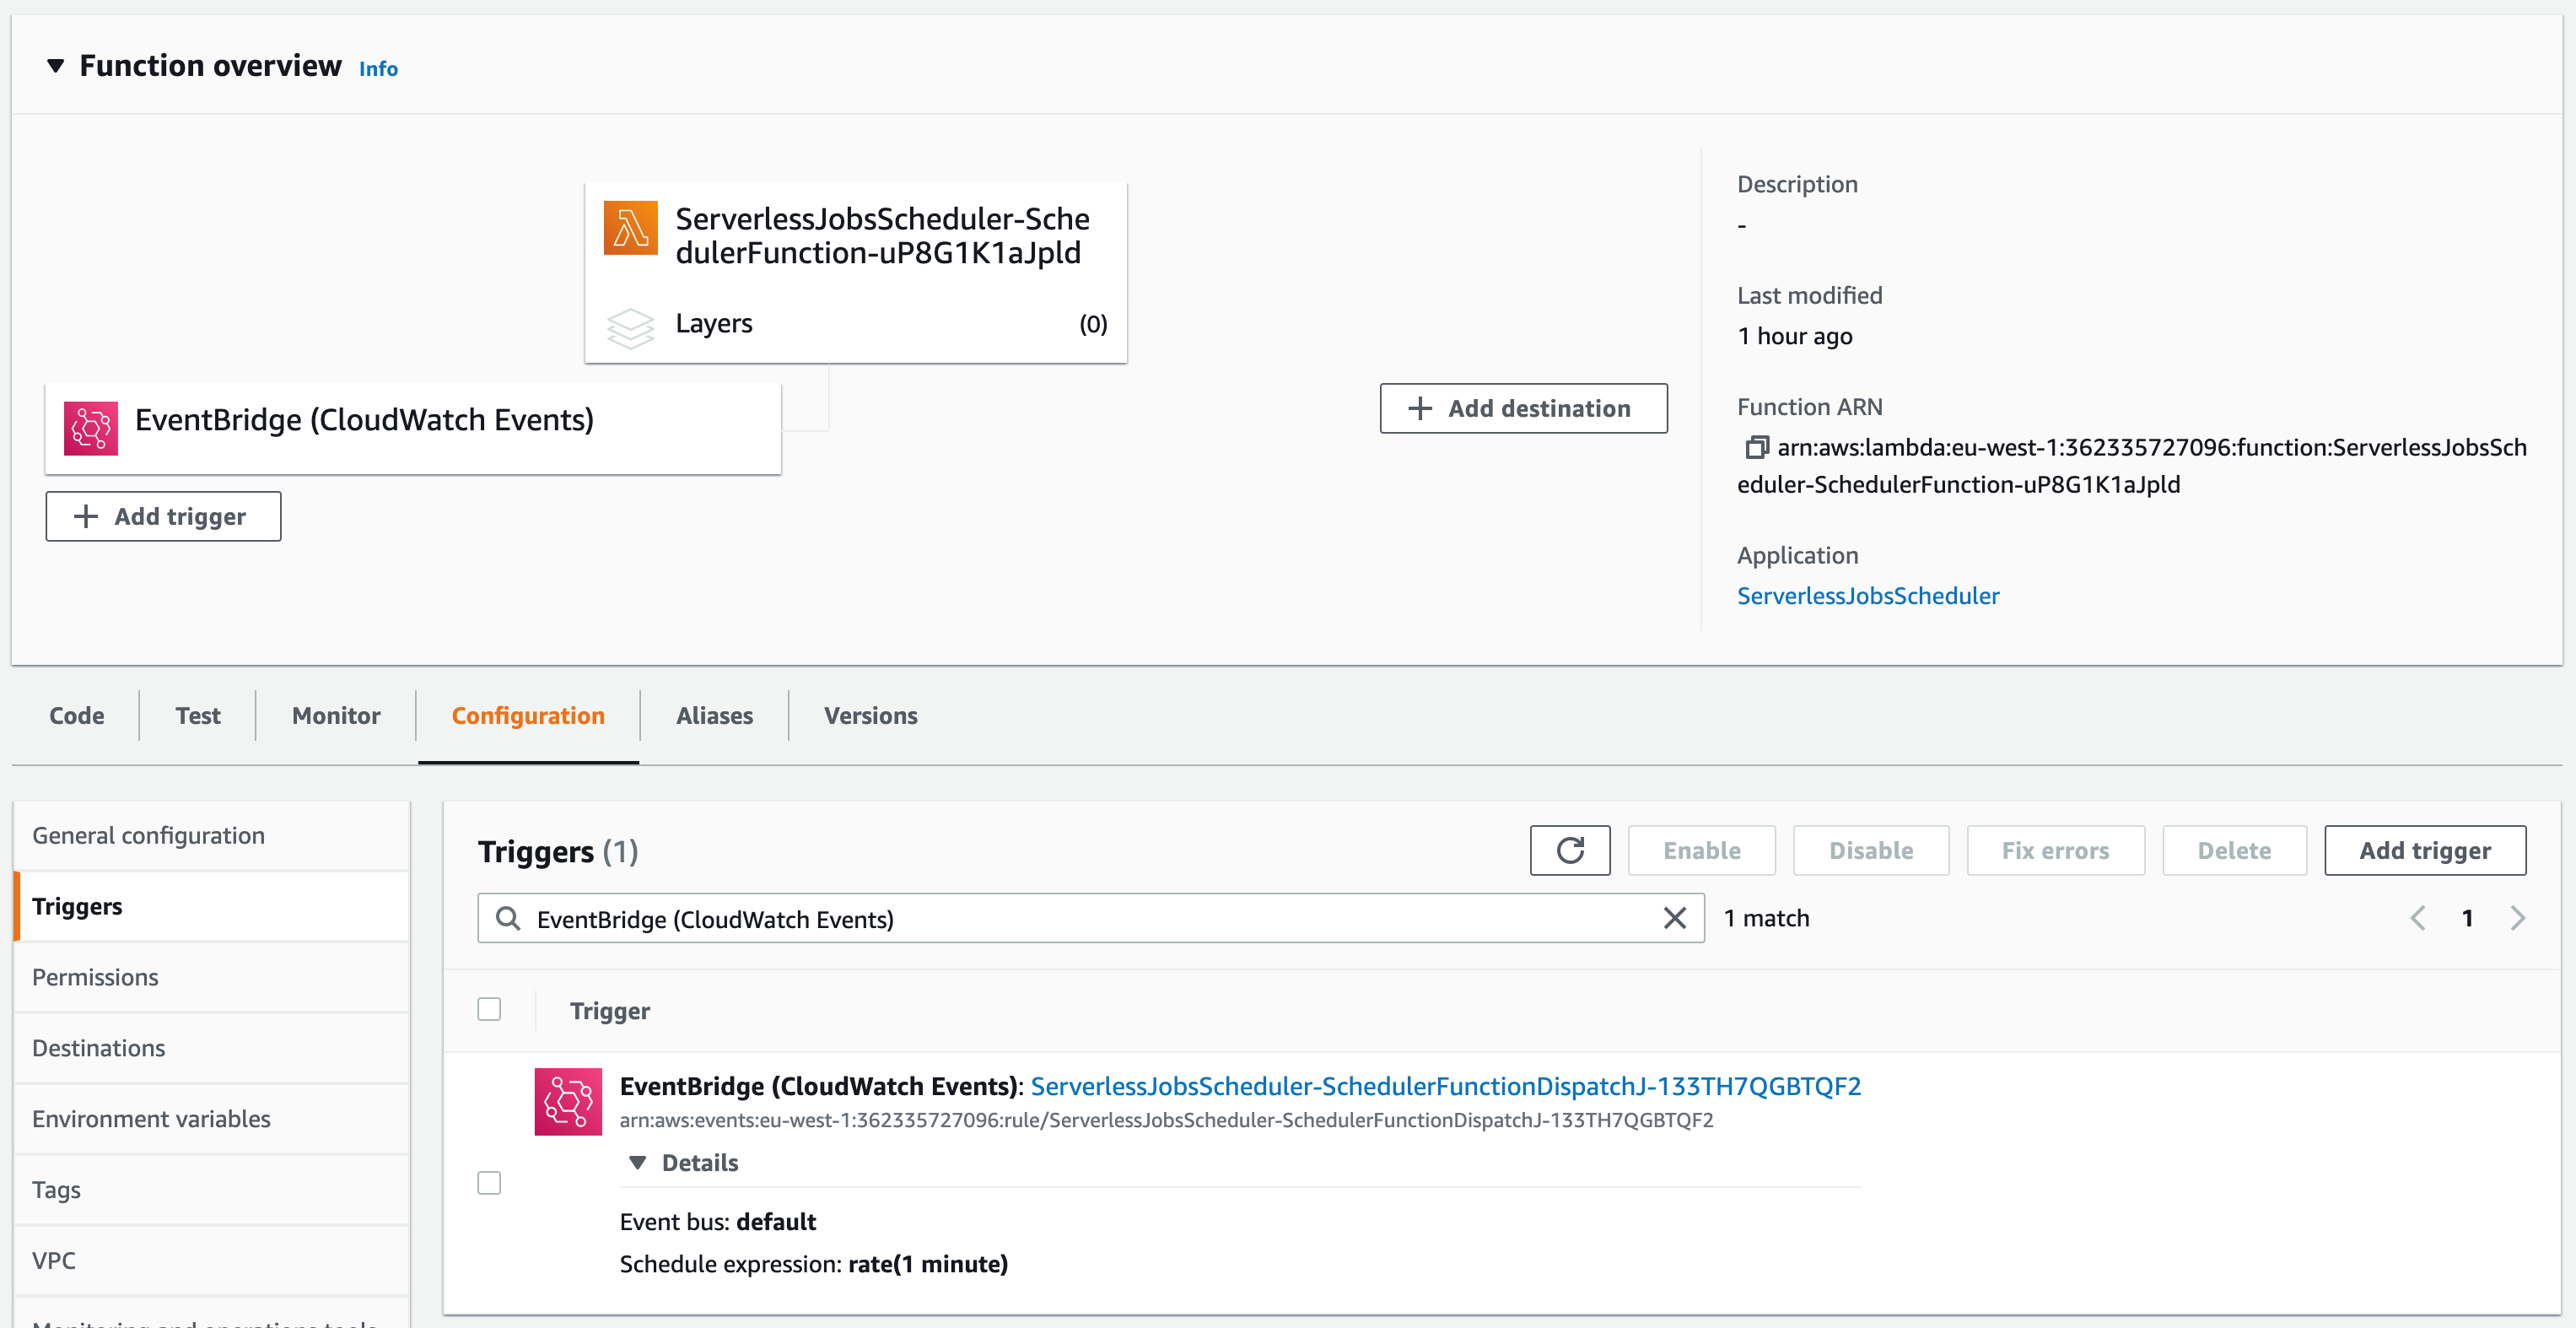The height and width of the screenshot is (1328, 2576).
Task: Check the checkbox next to the Details section
Action: (x=489, y=1183)
